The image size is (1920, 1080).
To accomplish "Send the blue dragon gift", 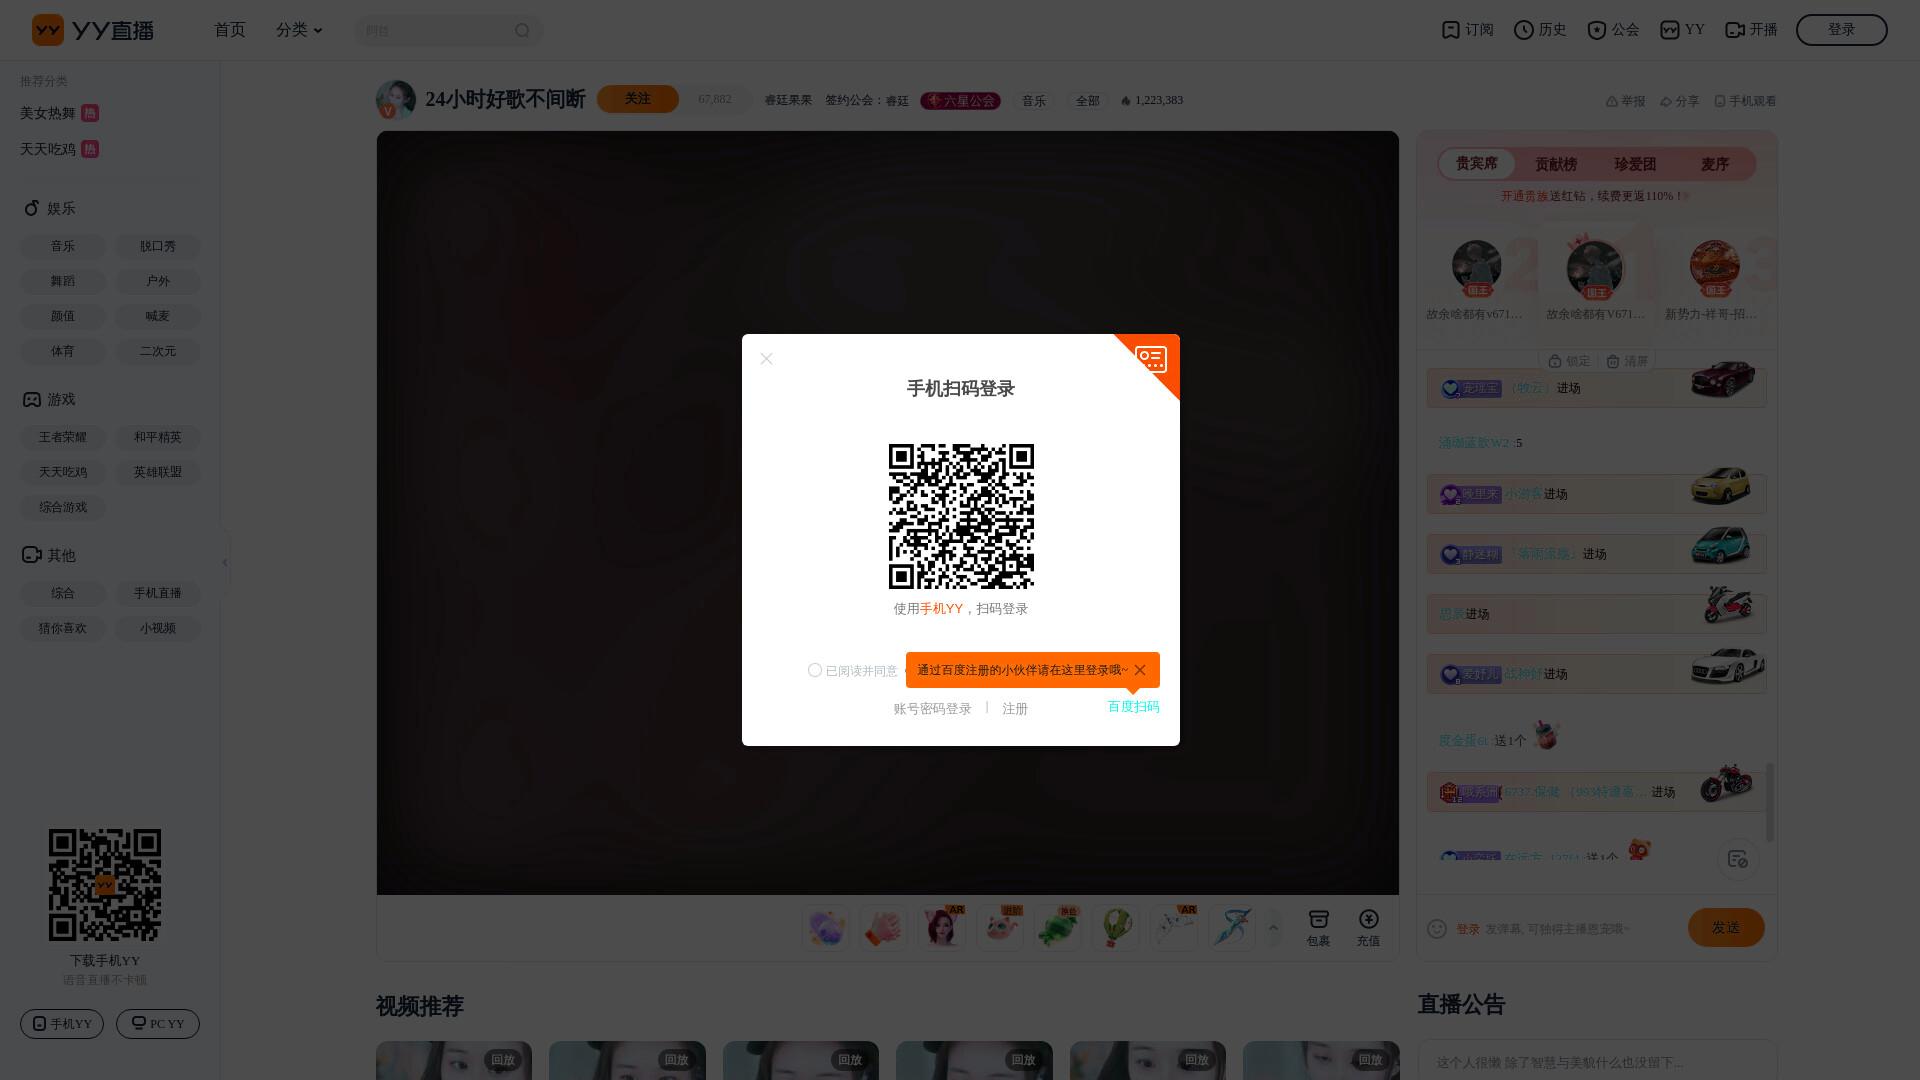I will (x=1232, y=928).
